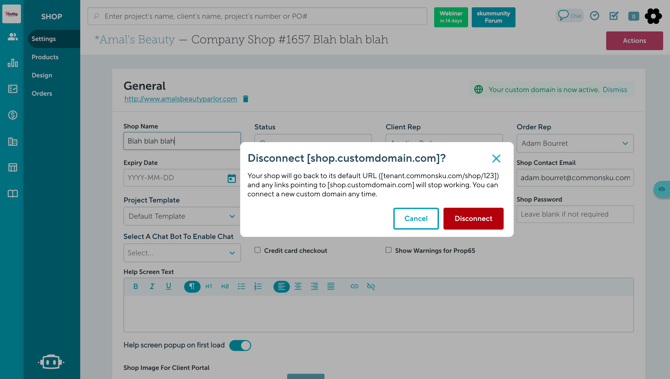The width and height of the screenshot is (670, 379).
Task: Click inside the Help Screen Text area
Action: pyautogui.click(x=379, y=314)
